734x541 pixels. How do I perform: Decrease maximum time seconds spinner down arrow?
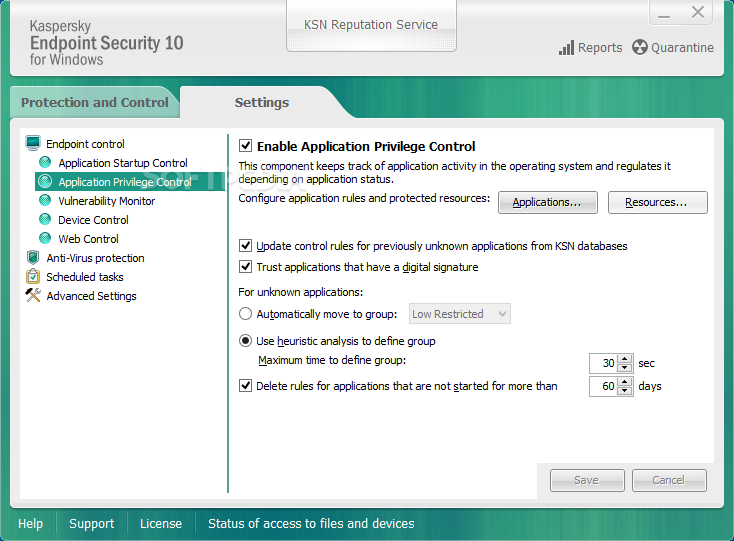(x=625, y=368)
